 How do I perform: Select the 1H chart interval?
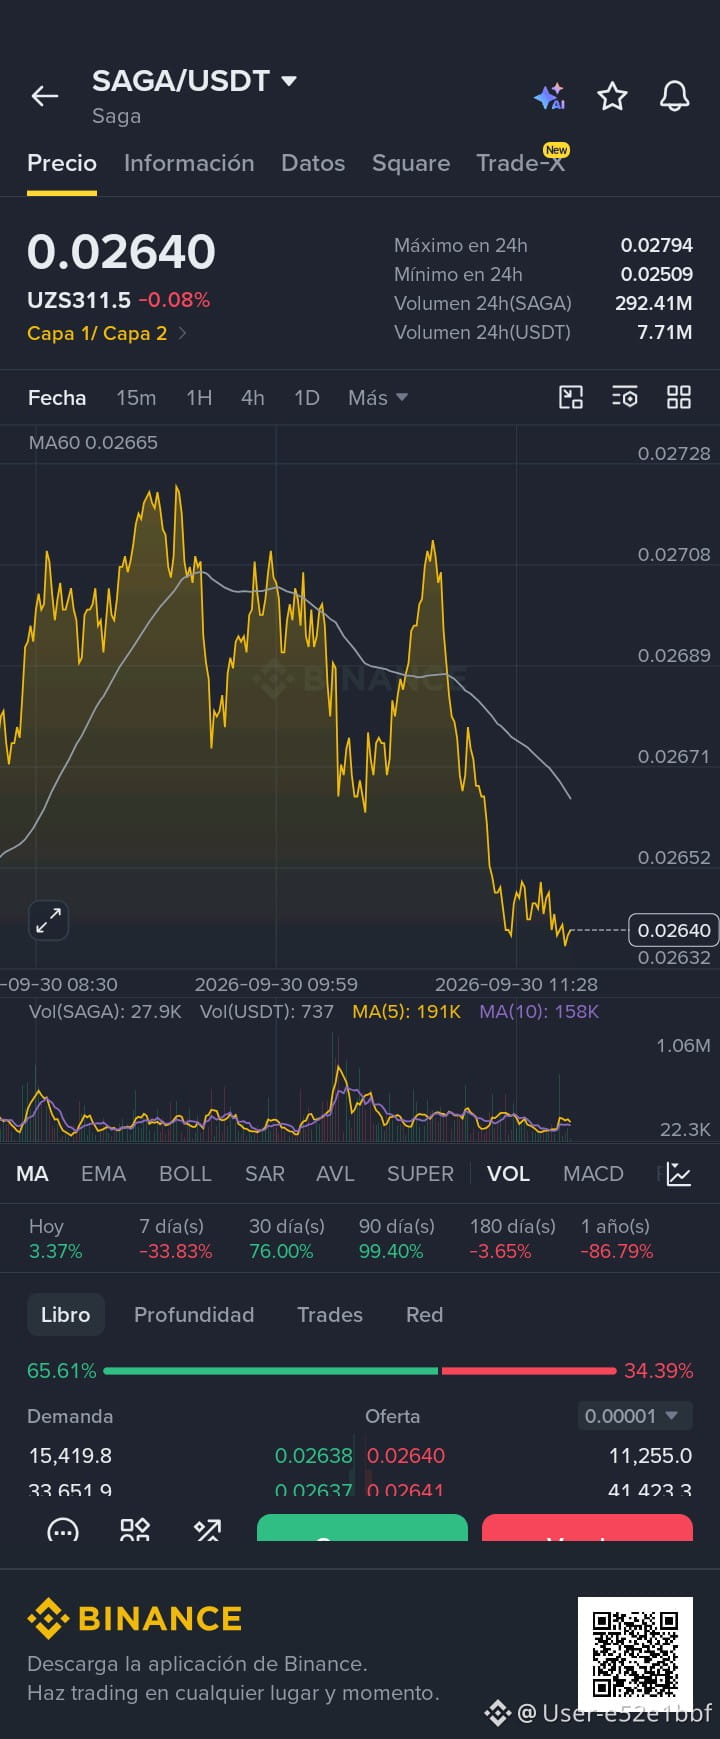click(199, 397)
